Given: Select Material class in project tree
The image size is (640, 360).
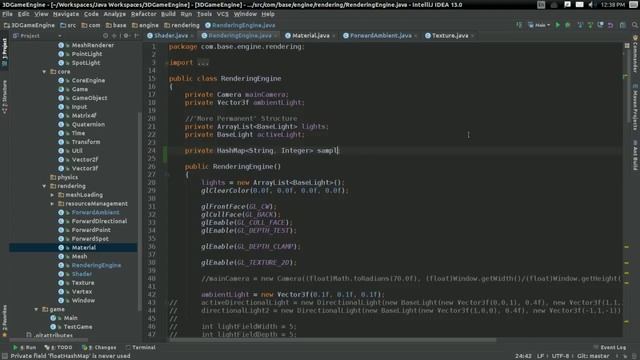Looking at the screenshot, I should 83,248.
